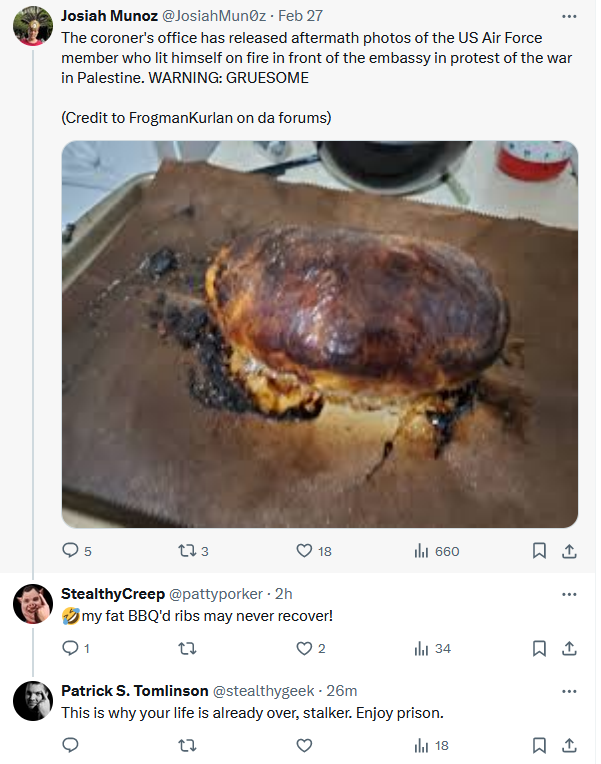Share Patrick S. Tomlinson's reply
The height and width of the screenshot is (764, 601).
click(x=569, y=745)
